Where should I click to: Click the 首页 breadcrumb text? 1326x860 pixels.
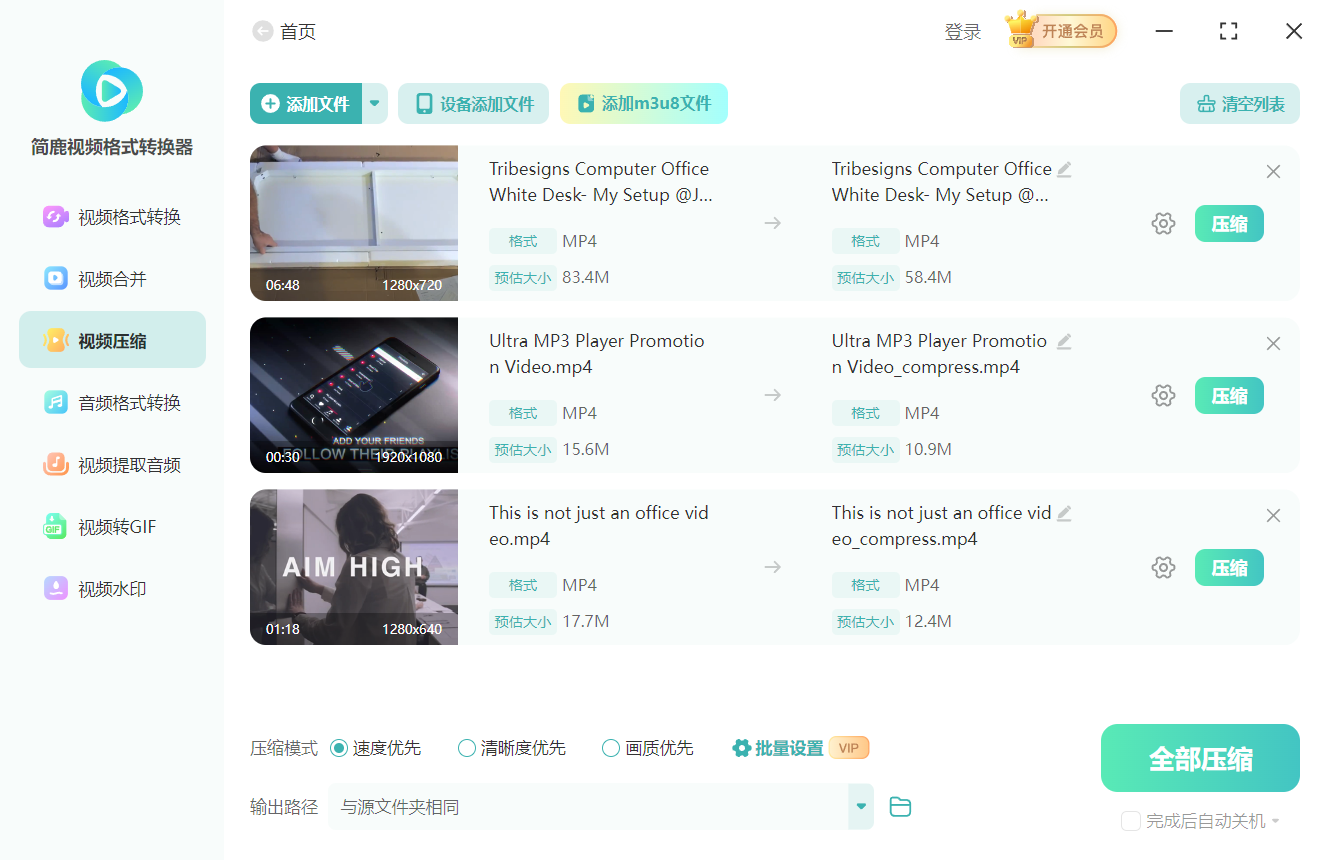click(298, 32)
